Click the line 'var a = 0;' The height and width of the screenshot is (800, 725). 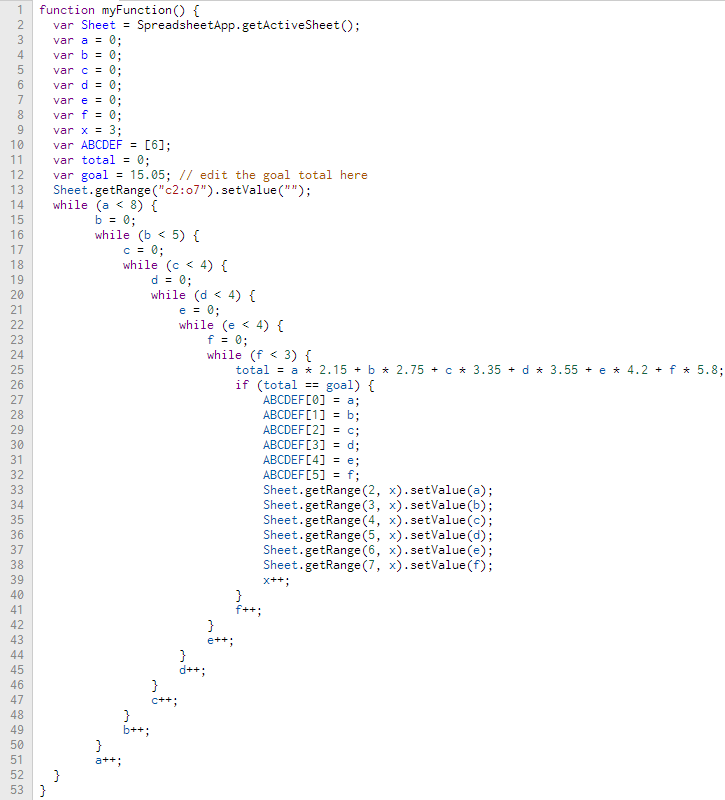pyautogui.click(x=87, y=40)
